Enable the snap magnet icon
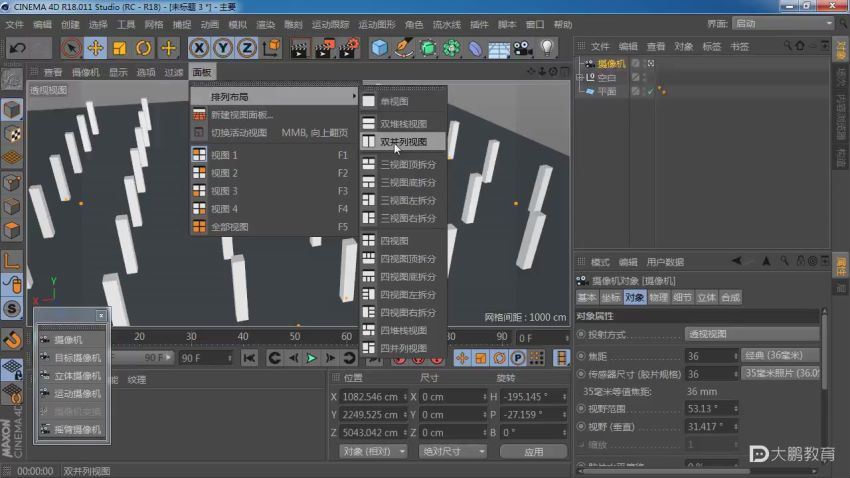This screenshot has height=478, width=850. click(12, 340)
